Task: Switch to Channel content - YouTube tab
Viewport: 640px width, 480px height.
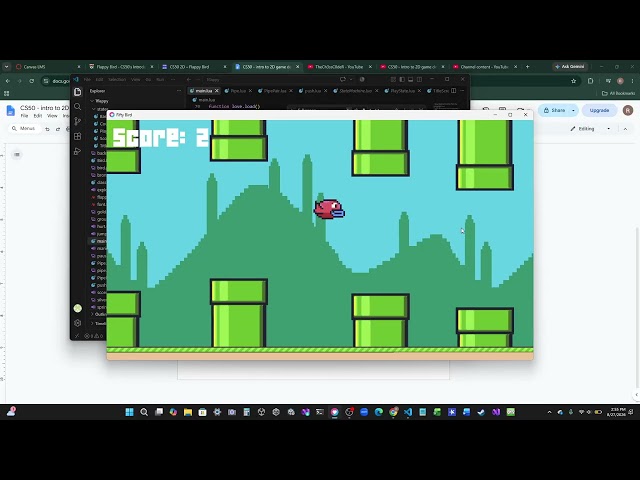Action: click(x=485, y=67)
